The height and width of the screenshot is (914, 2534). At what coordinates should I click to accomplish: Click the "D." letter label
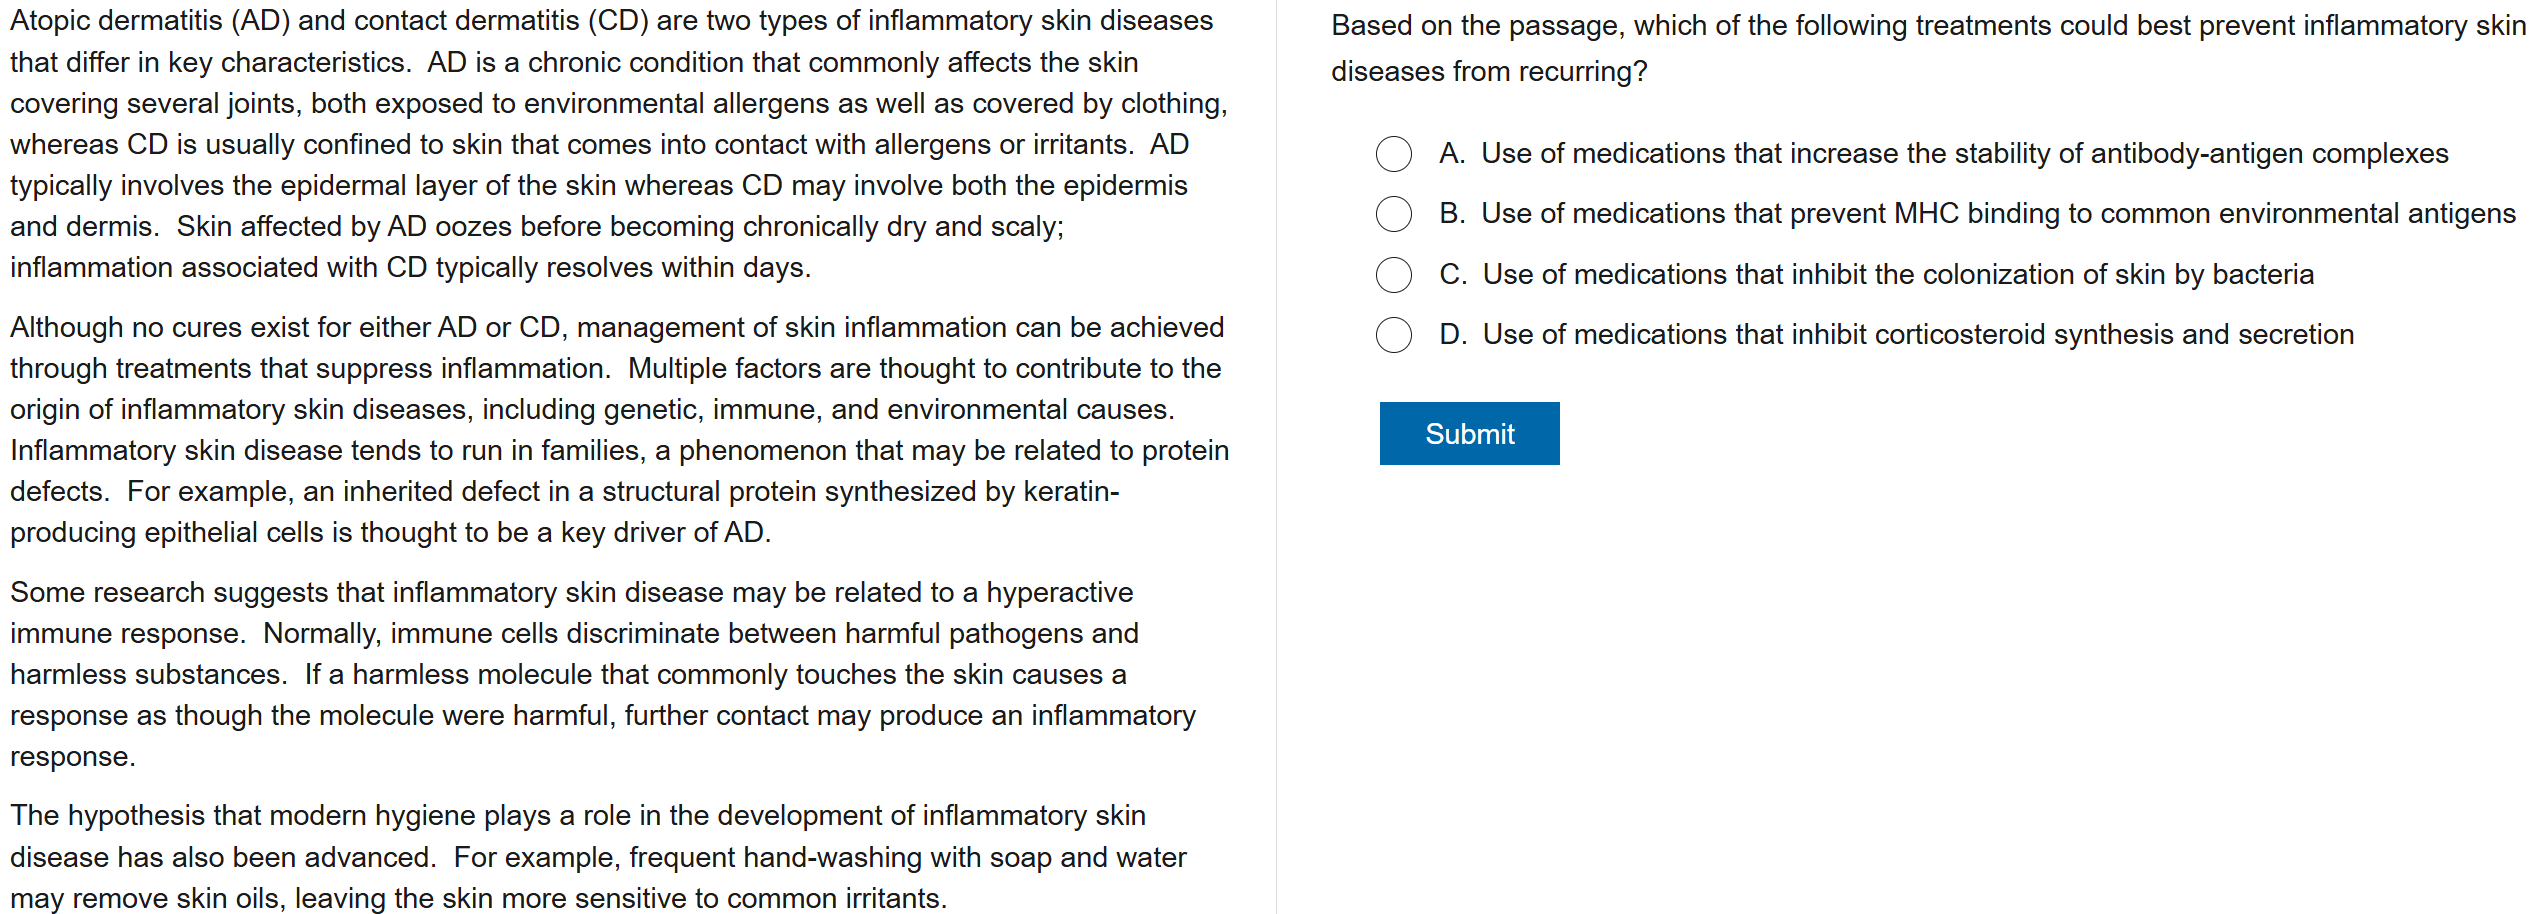pyautogui.click(x=1453, y=335)
